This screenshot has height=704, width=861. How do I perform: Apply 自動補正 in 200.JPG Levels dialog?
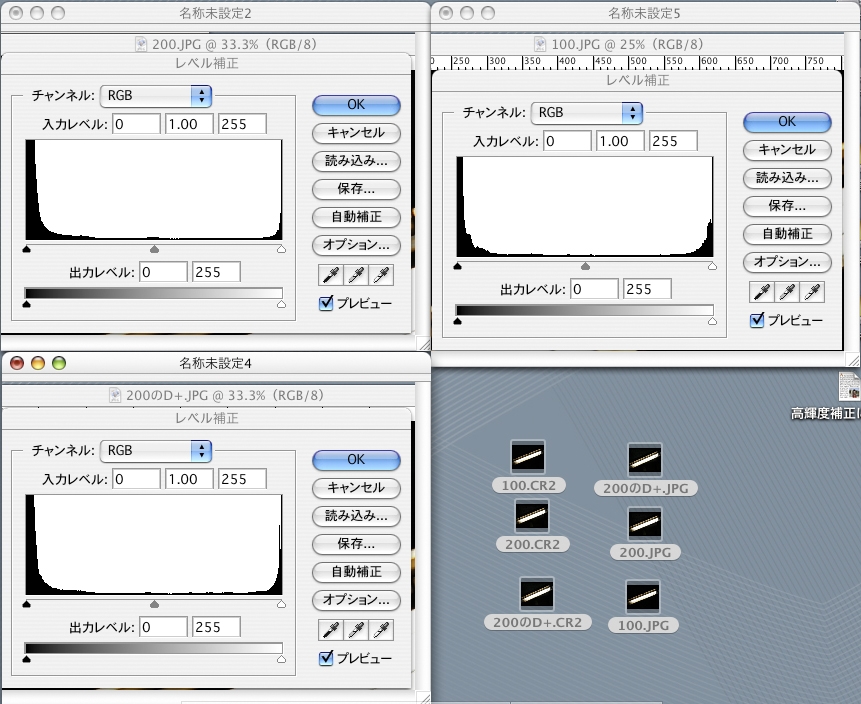click(x=356, y=217)
